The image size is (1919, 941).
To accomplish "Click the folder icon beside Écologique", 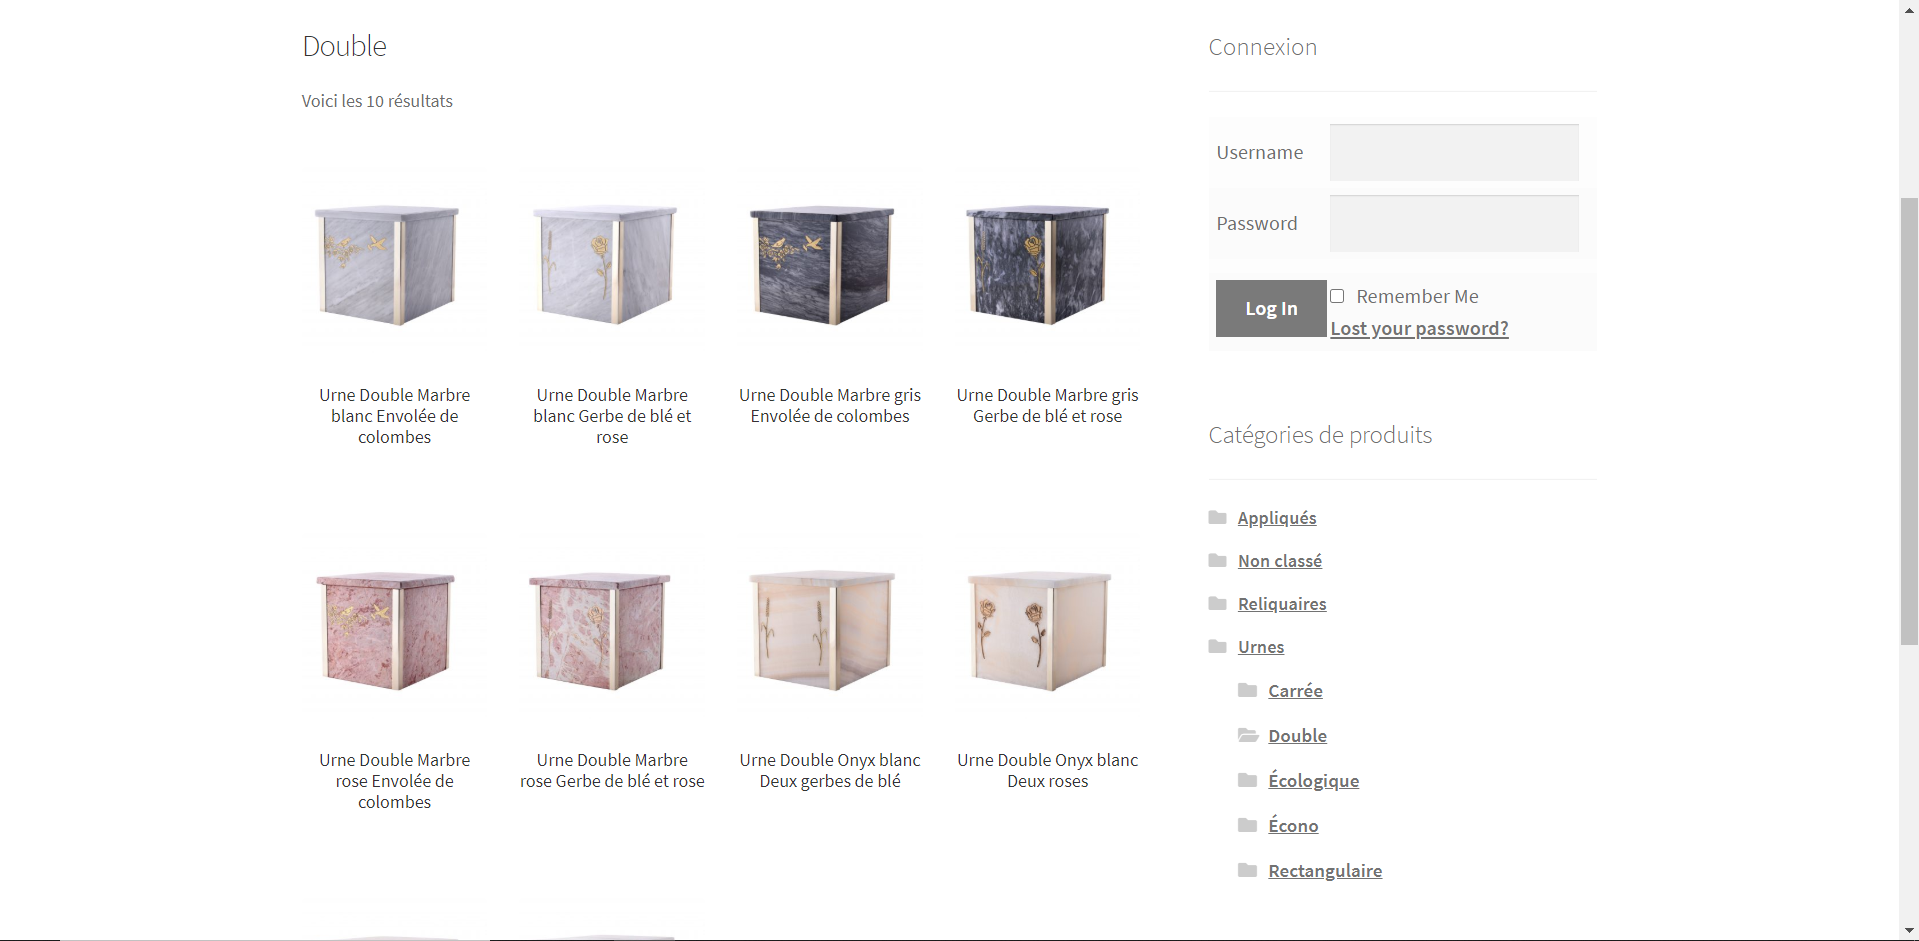I will (1247, 780).
